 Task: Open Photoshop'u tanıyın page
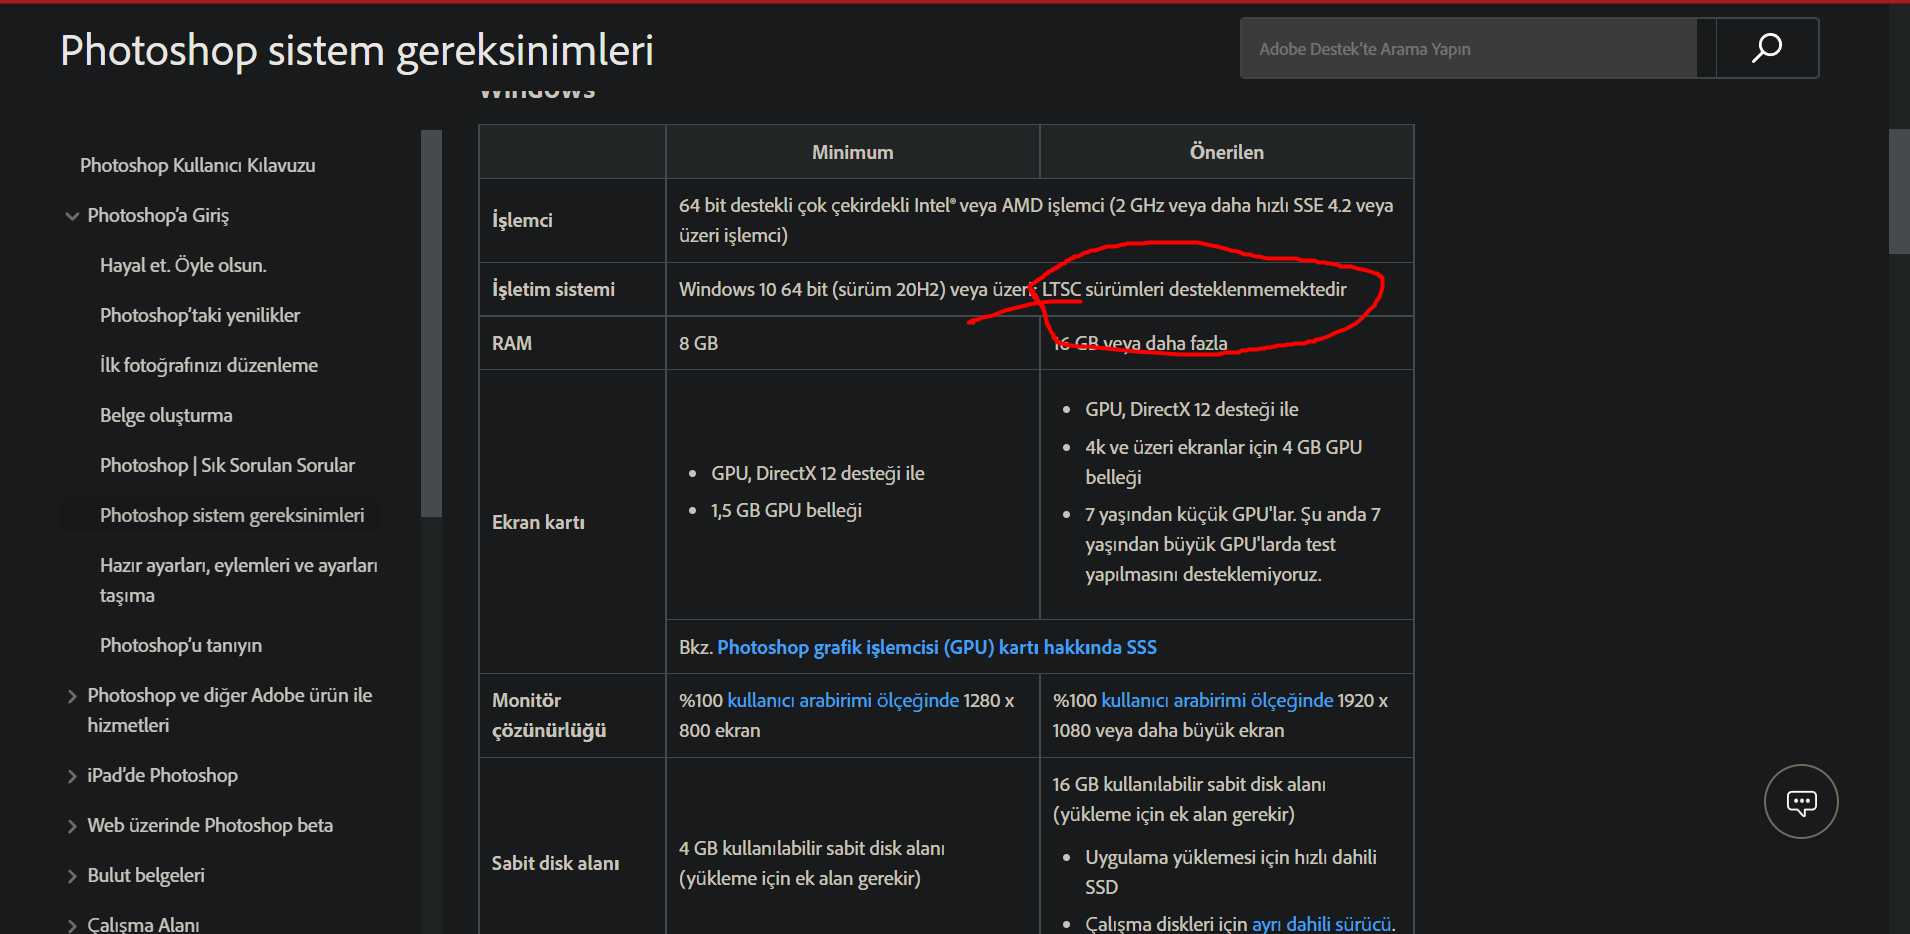click(181, 645)
